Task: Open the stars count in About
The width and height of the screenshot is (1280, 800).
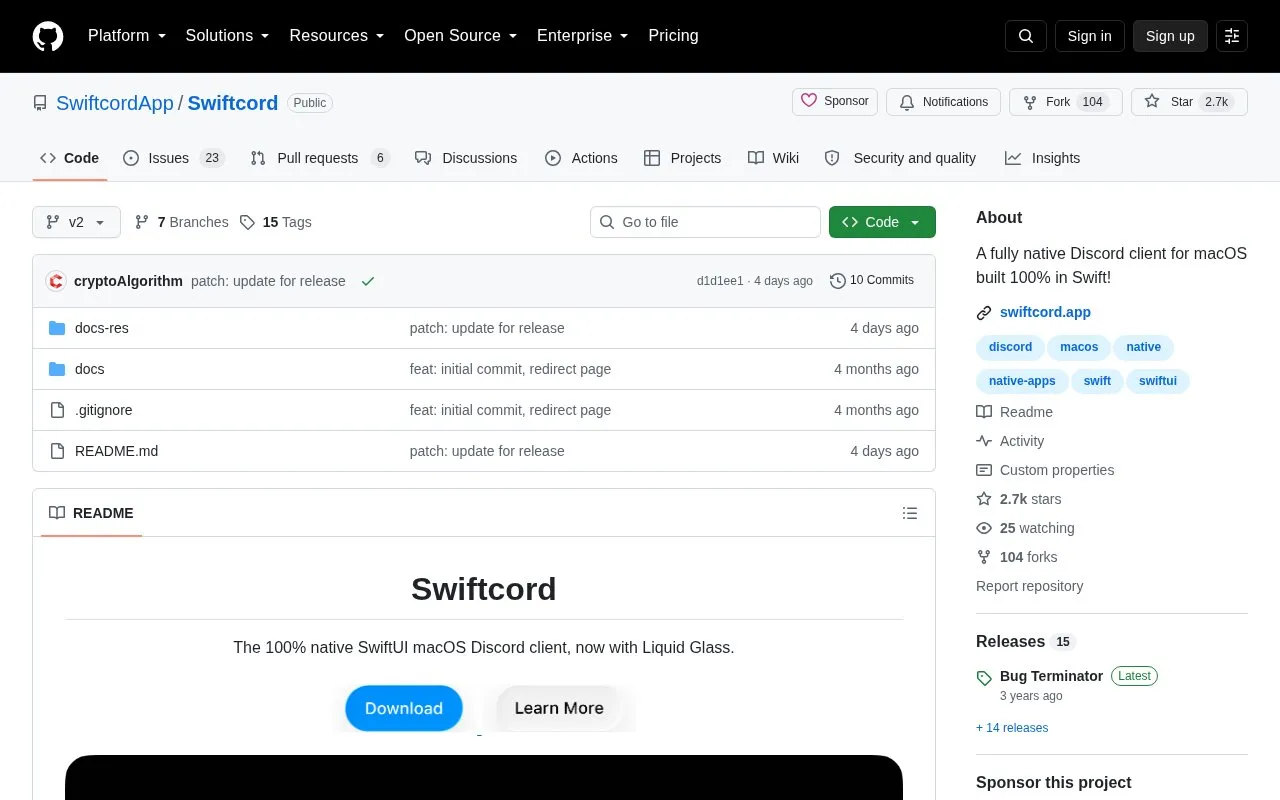Action: click(x=1019, y=499)
